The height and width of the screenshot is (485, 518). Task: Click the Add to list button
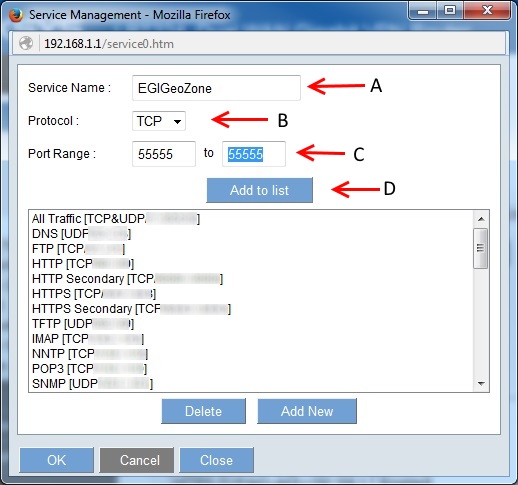coord(259,190)
